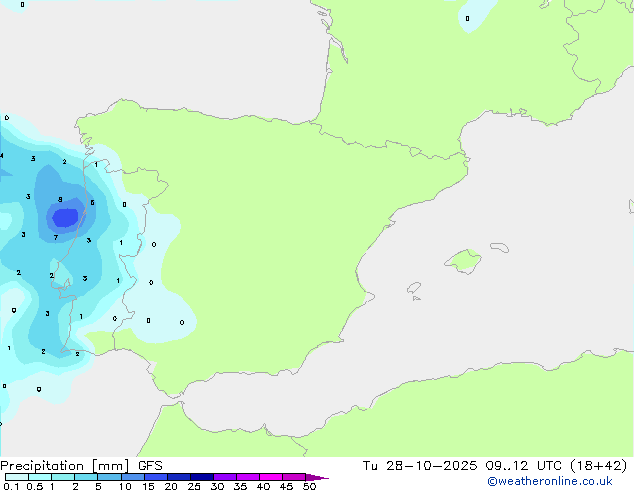This screenshot has width=634, height=490.
Task: Click Menorca island outline on the map
Action: [x=500, y=247]
